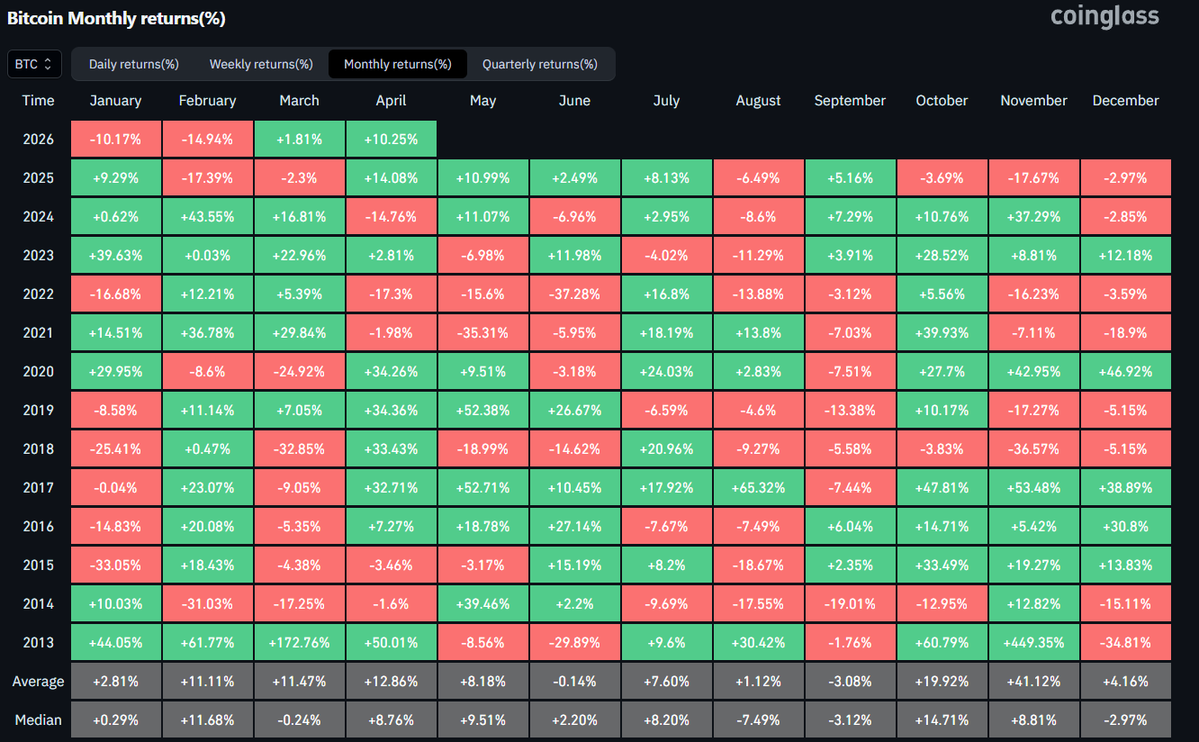Screen dimensions: 1199x742
Task: Click April 2026 cell showing +10.25%
Action: [391, 140]
